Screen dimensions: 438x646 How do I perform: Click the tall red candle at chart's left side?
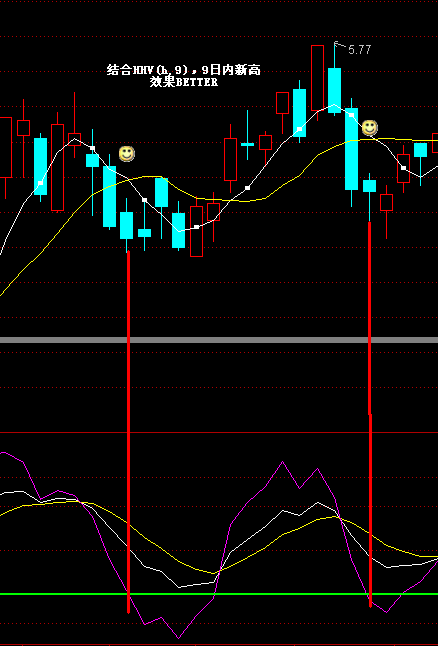[58, 167]
